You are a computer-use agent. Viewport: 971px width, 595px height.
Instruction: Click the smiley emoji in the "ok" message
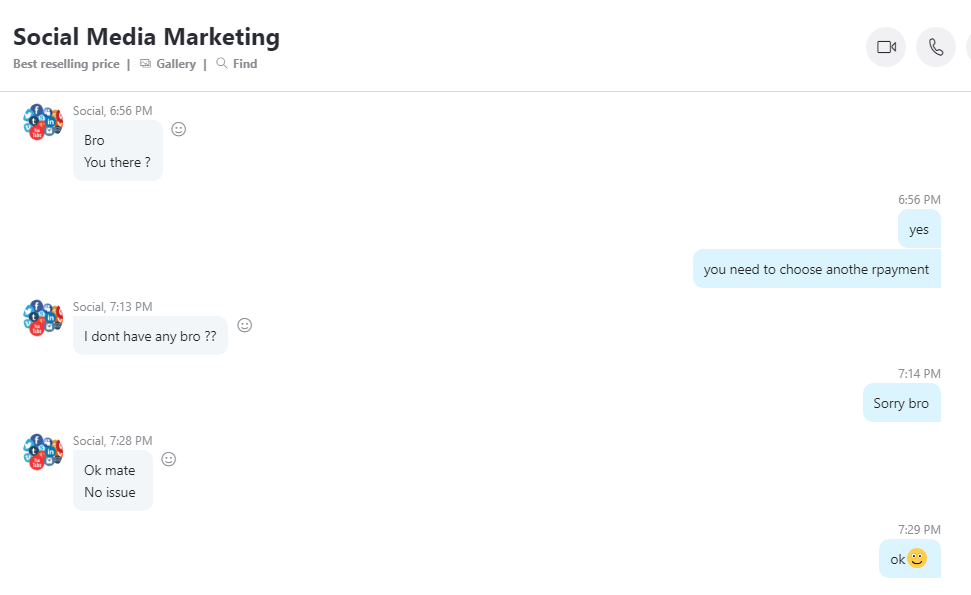pos(917,558)
